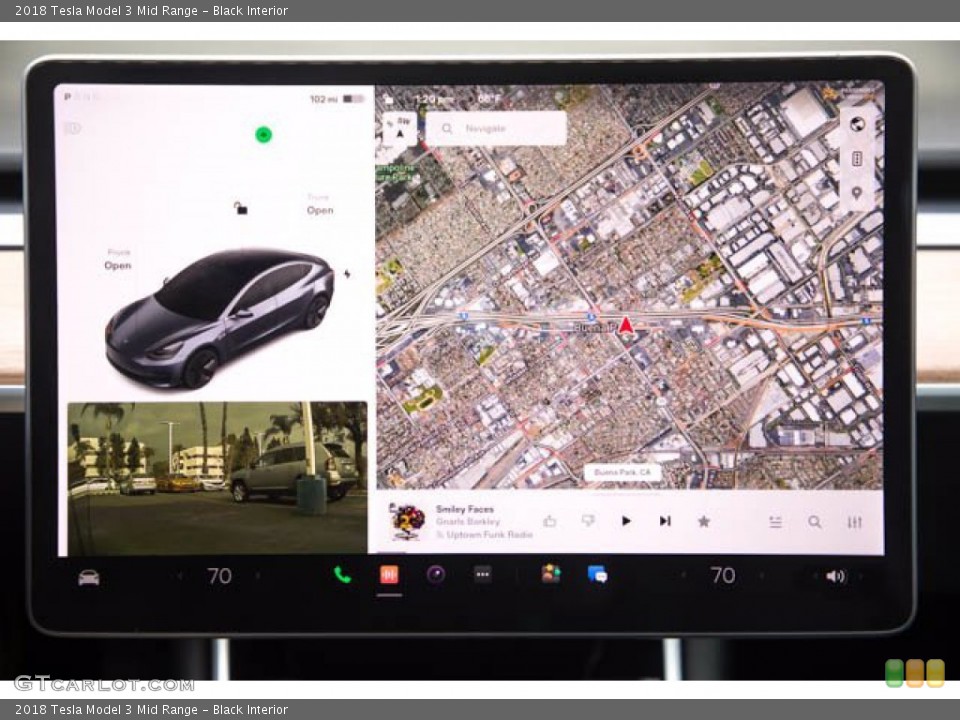Image resolution: width=960 pixels, height=720 pixels.
Task: Toggle the door lock icon
Action: [241, 209]
